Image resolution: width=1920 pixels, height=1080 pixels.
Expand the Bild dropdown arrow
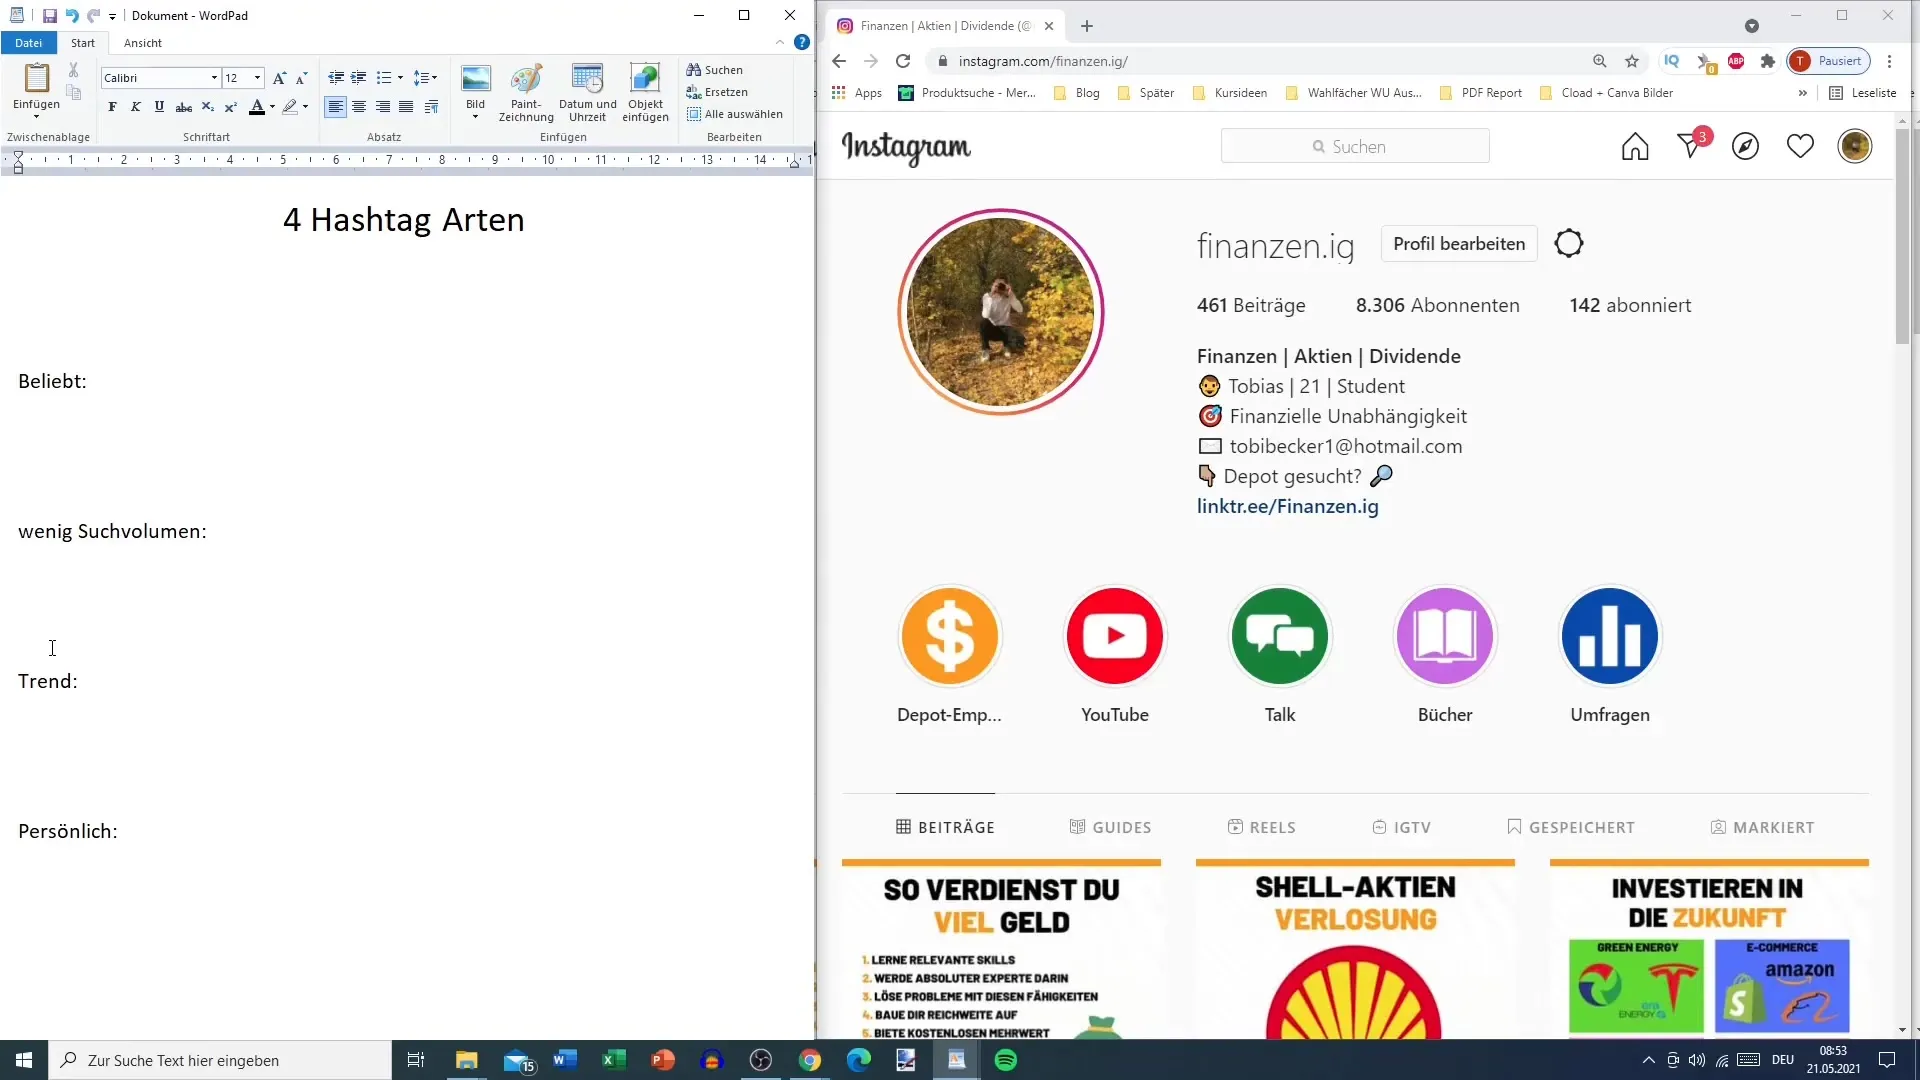click(475, 117)
